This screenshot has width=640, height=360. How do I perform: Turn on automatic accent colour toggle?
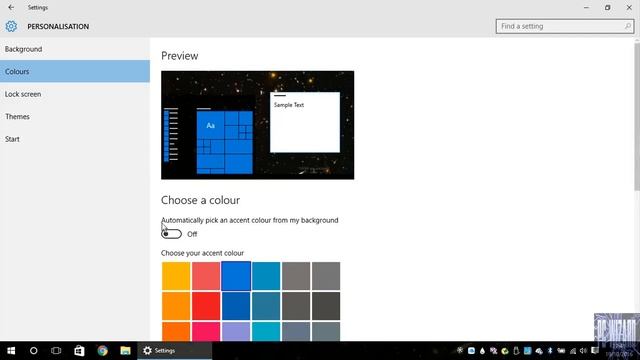[171, 234]
